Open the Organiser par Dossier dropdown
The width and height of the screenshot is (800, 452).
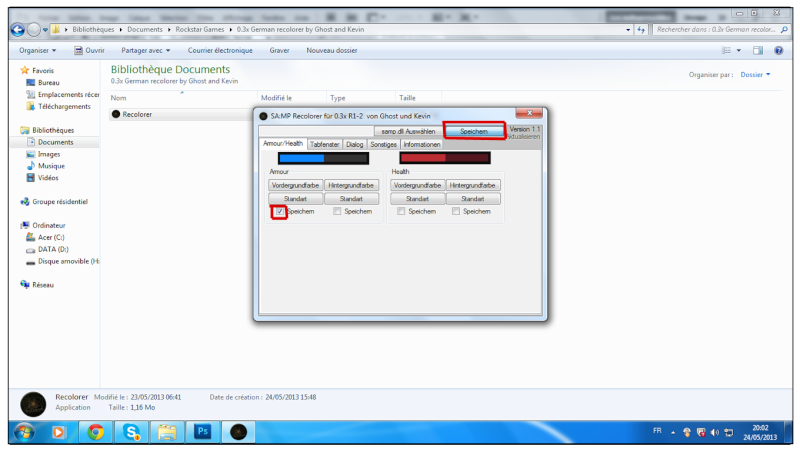coord(755,74)
